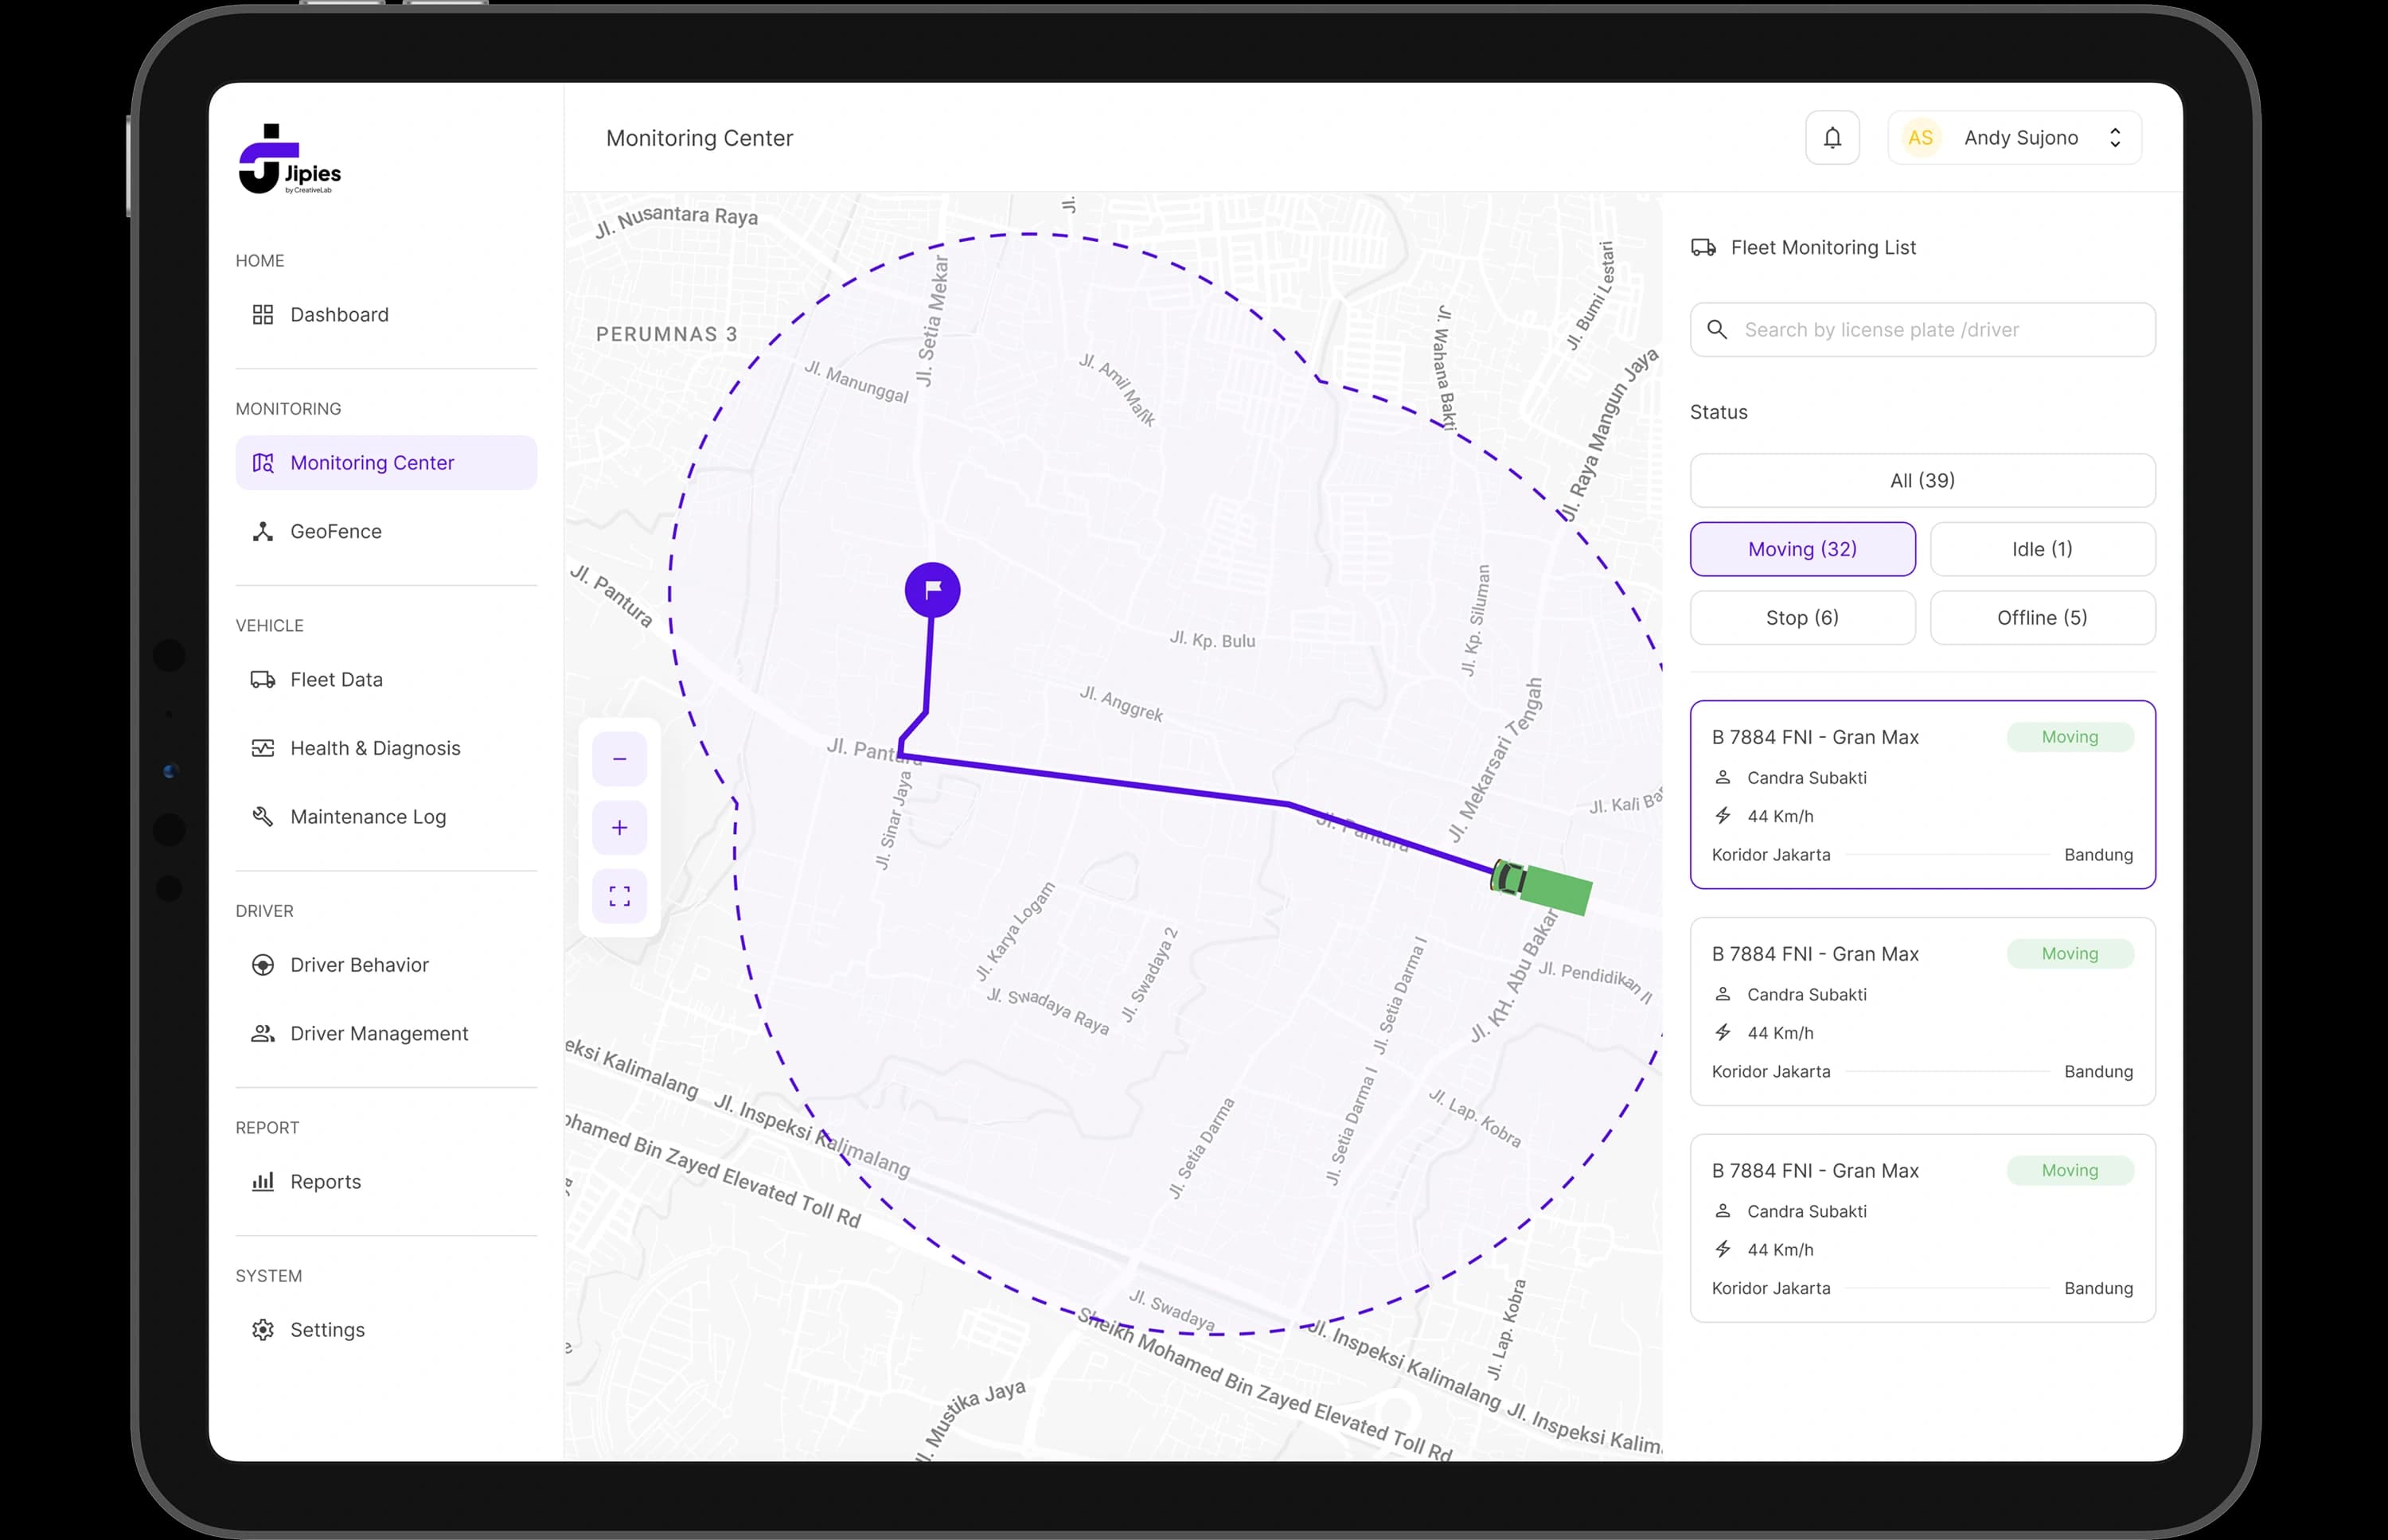2388x1540 pixels.
Task: Select the Moving (32) filter
Action: 1803,549
